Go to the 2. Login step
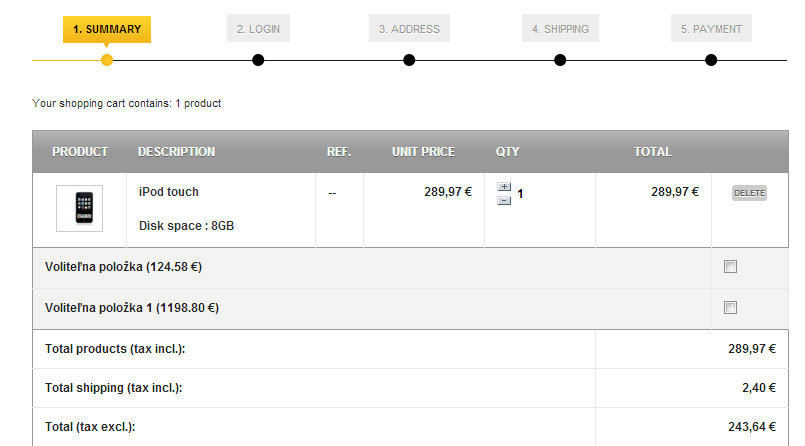The width and height of the screenshot is (805, 446). [258, 29]
